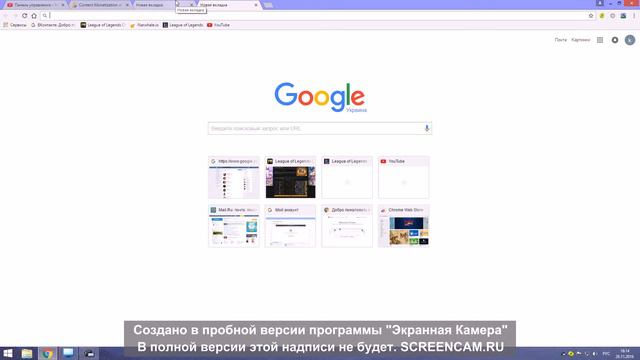The width and height of the screenshot is (640, 360).
Task: Start voice search with microphone icon
Action: coord(427,128)
